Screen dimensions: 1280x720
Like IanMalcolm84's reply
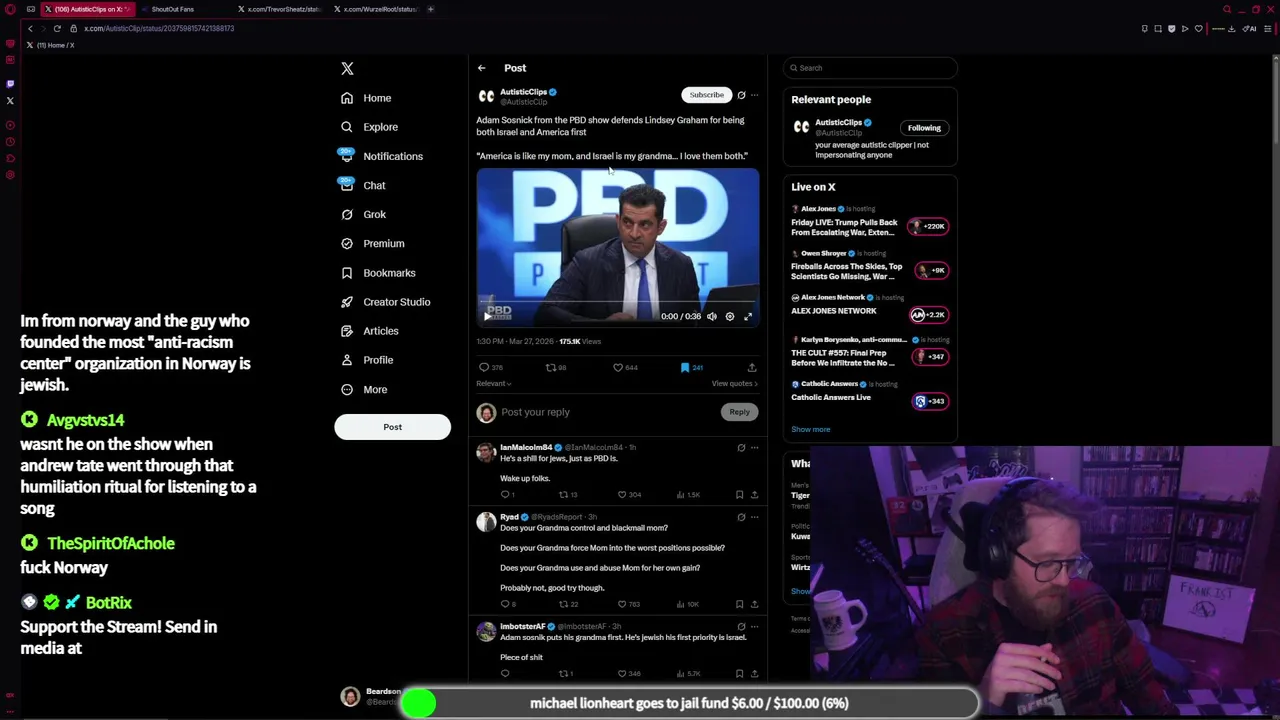(x=629, y=495)
